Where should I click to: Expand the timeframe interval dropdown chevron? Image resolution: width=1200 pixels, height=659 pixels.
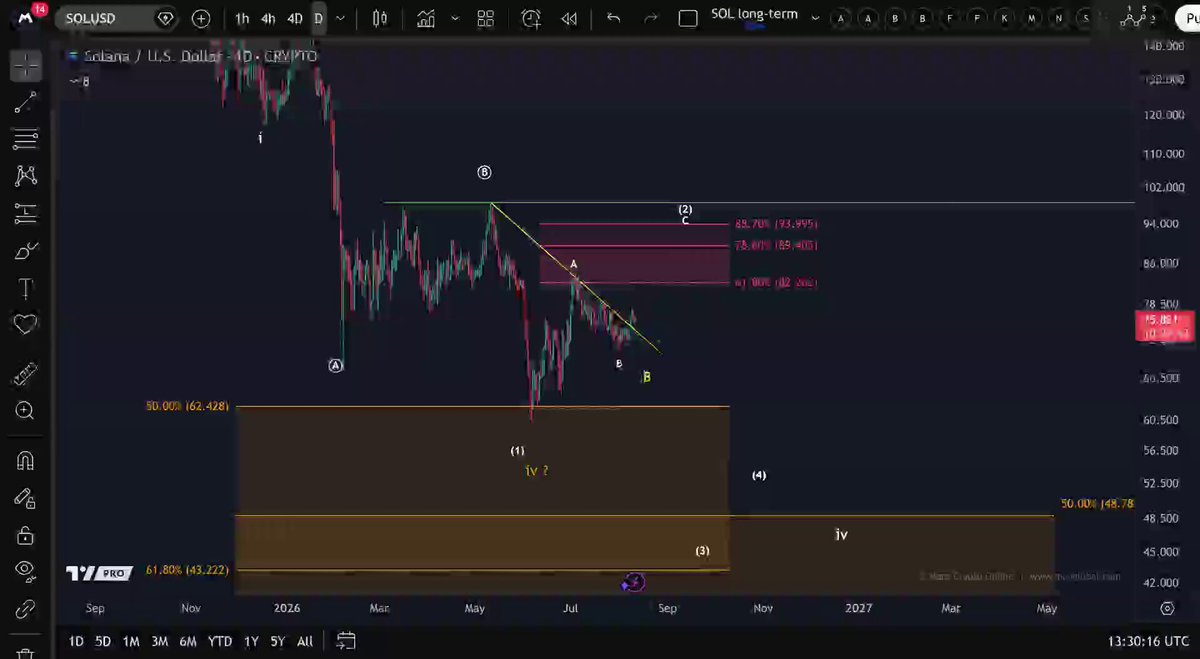[x=341, y=18]
